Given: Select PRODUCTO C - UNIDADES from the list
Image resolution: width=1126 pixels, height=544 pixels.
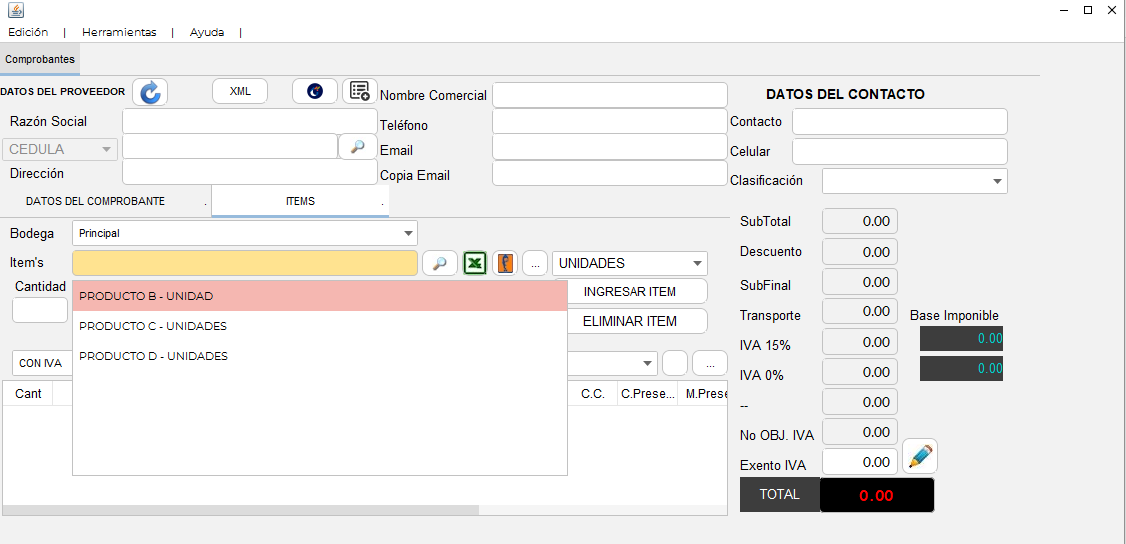Looking at the screenshot, I should click(153, 326).
